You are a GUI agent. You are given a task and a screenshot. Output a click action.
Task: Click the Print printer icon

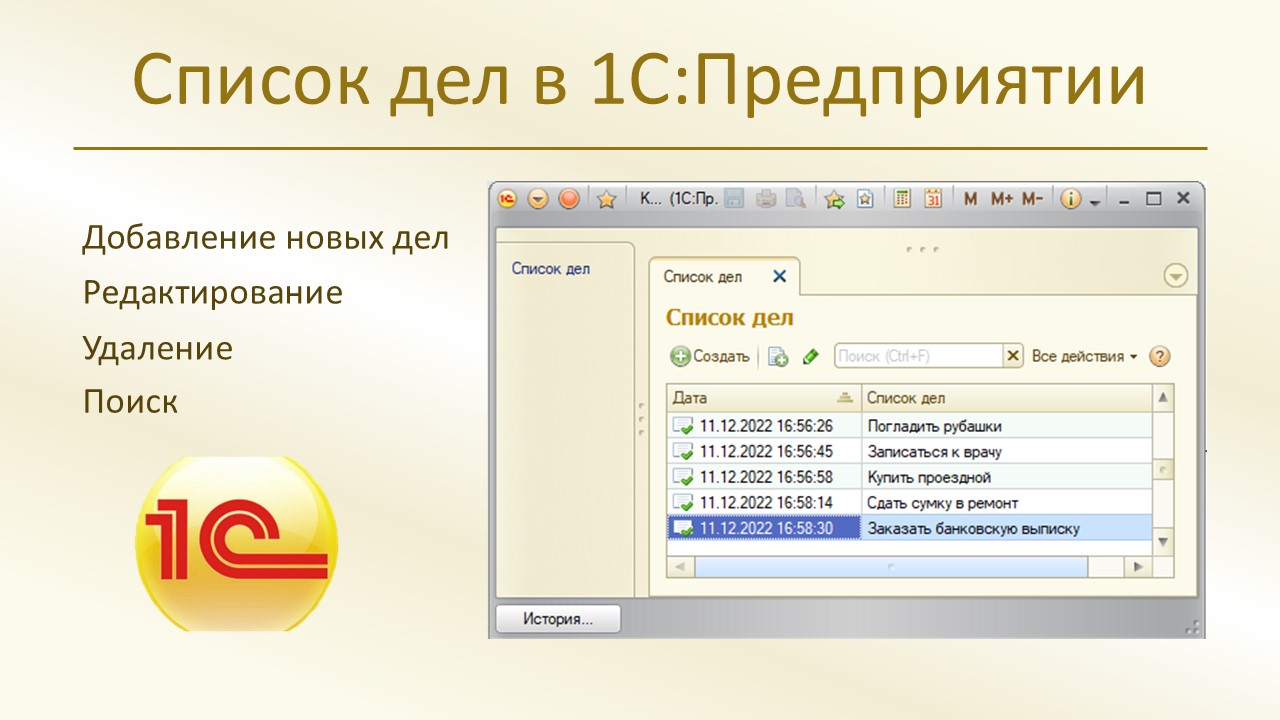coord(766,199)
